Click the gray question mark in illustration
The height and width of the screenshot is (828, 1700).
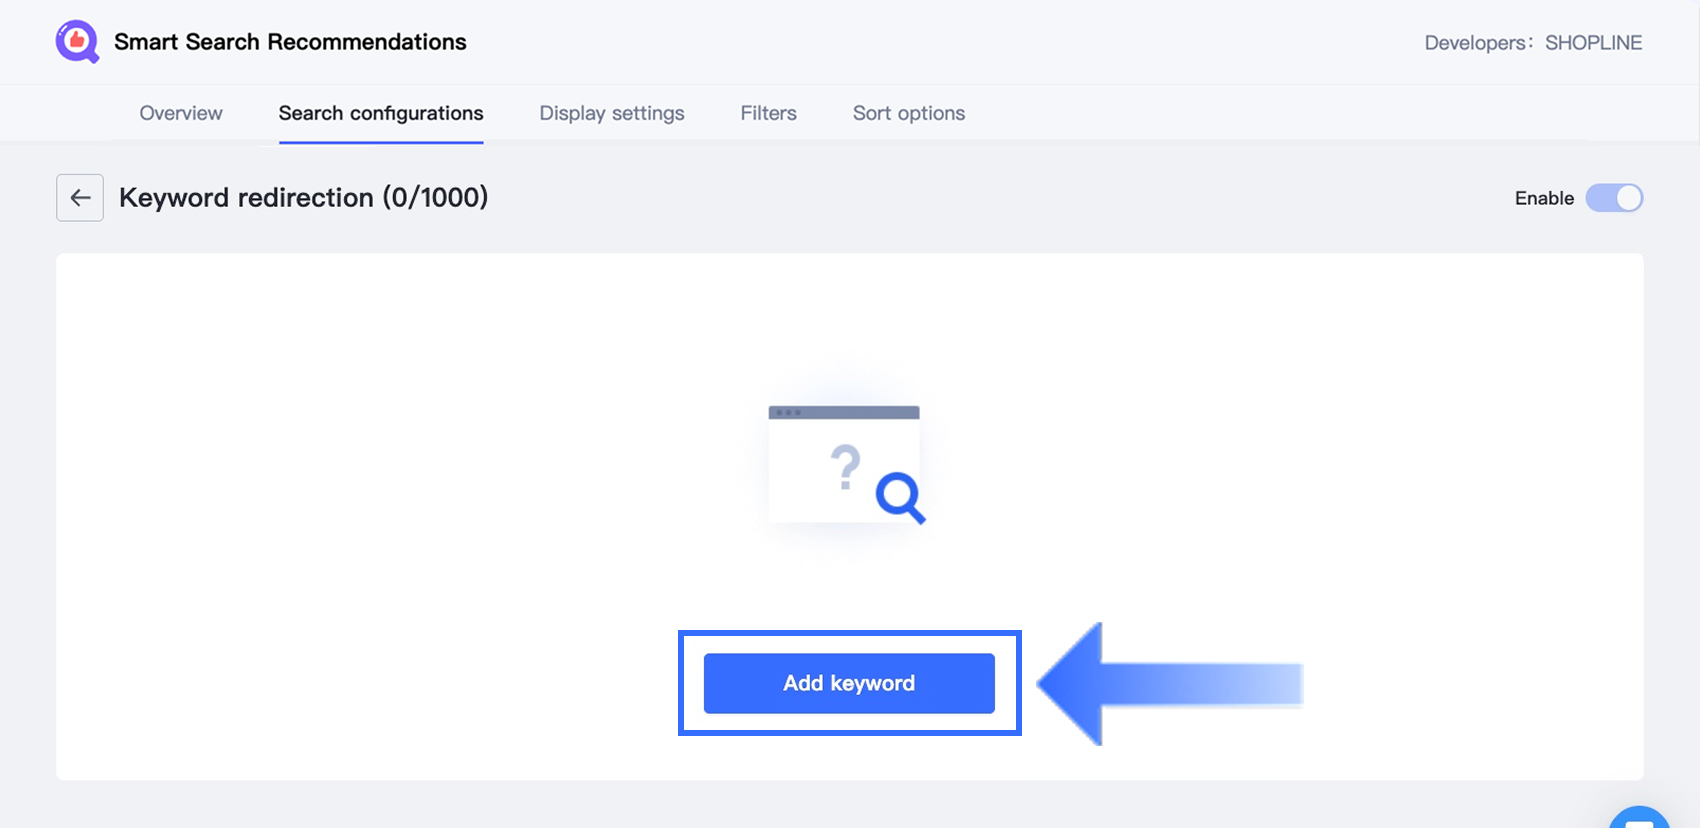point(846,467)
